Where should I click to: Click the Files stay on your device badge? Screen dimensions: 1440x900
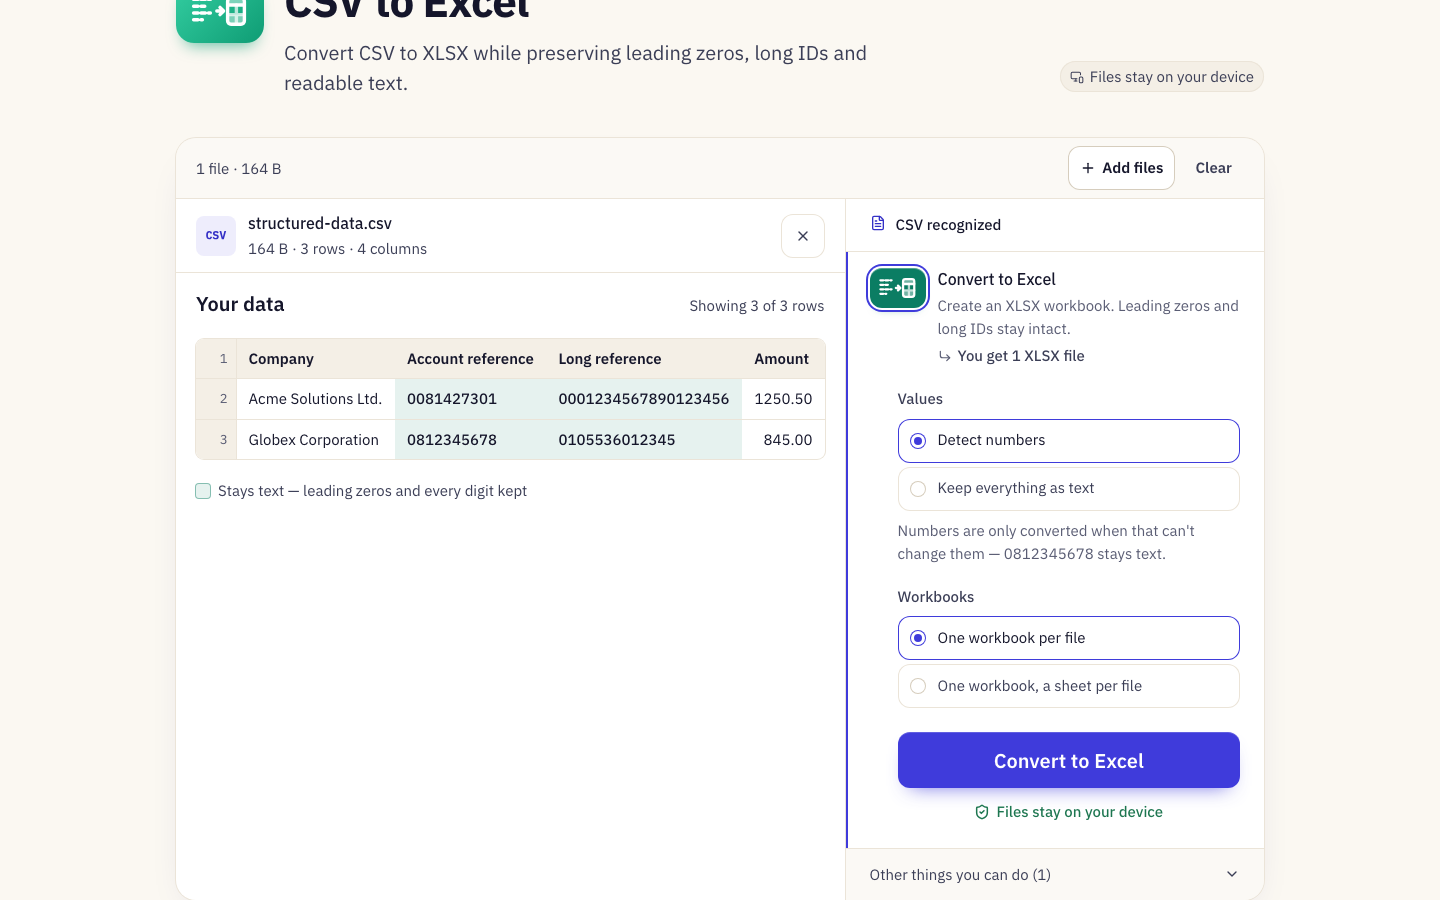[x=1162, y=77]
